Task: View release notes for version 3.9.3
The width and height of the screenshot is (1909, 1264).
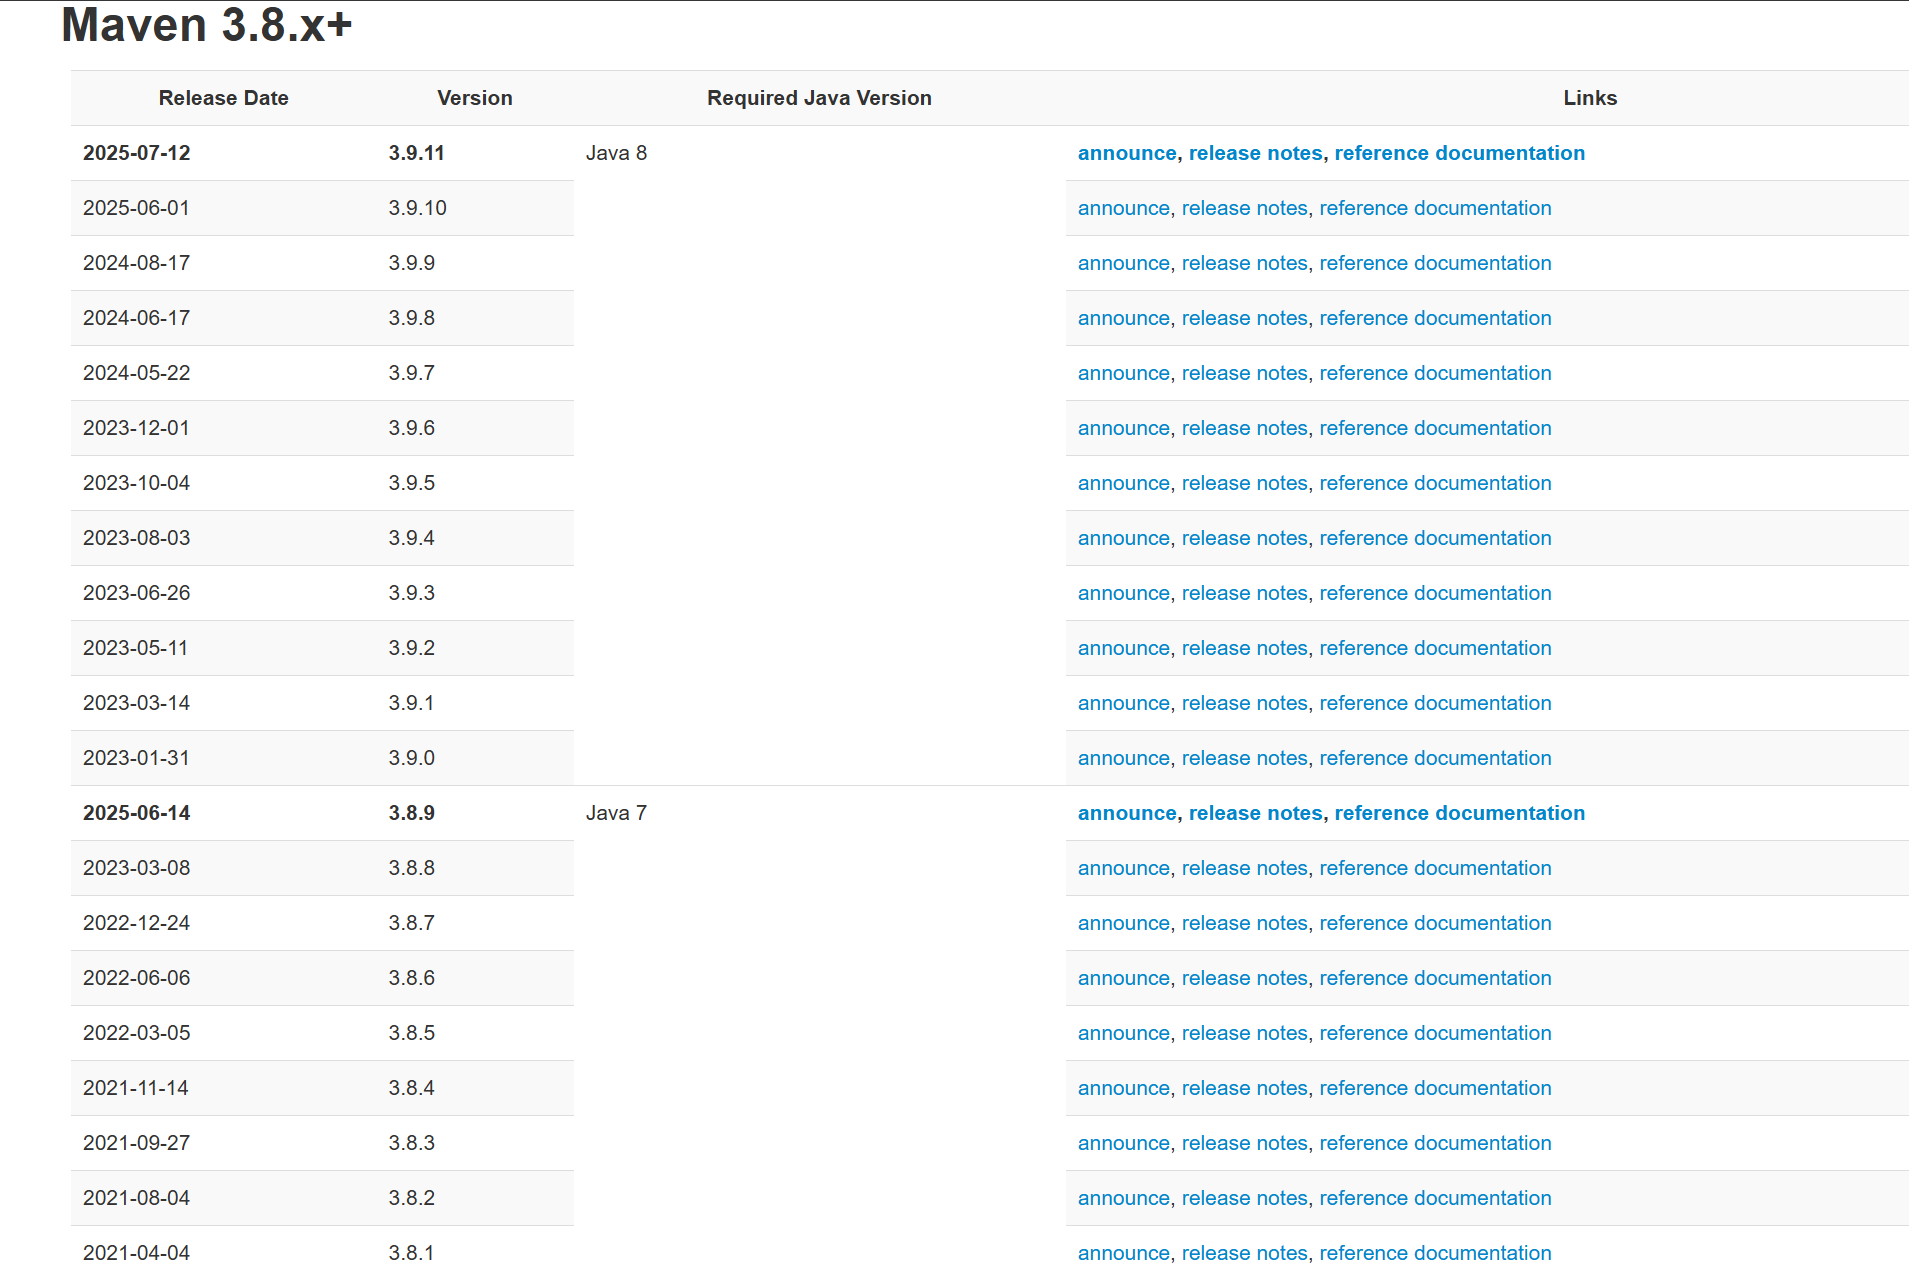Action: (1244, 593)
